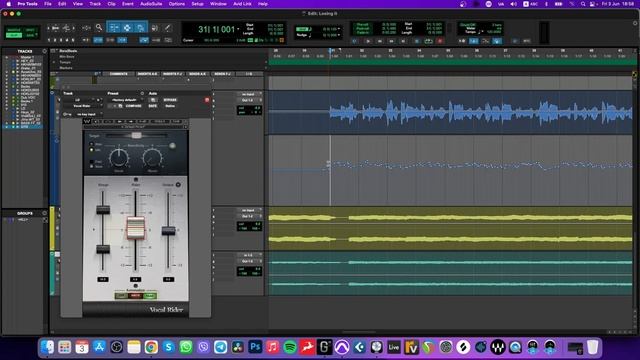This screenshot has height=360, width=640.
Task: Select the Scrubber speaker tool
Action: tap(155, 28)
